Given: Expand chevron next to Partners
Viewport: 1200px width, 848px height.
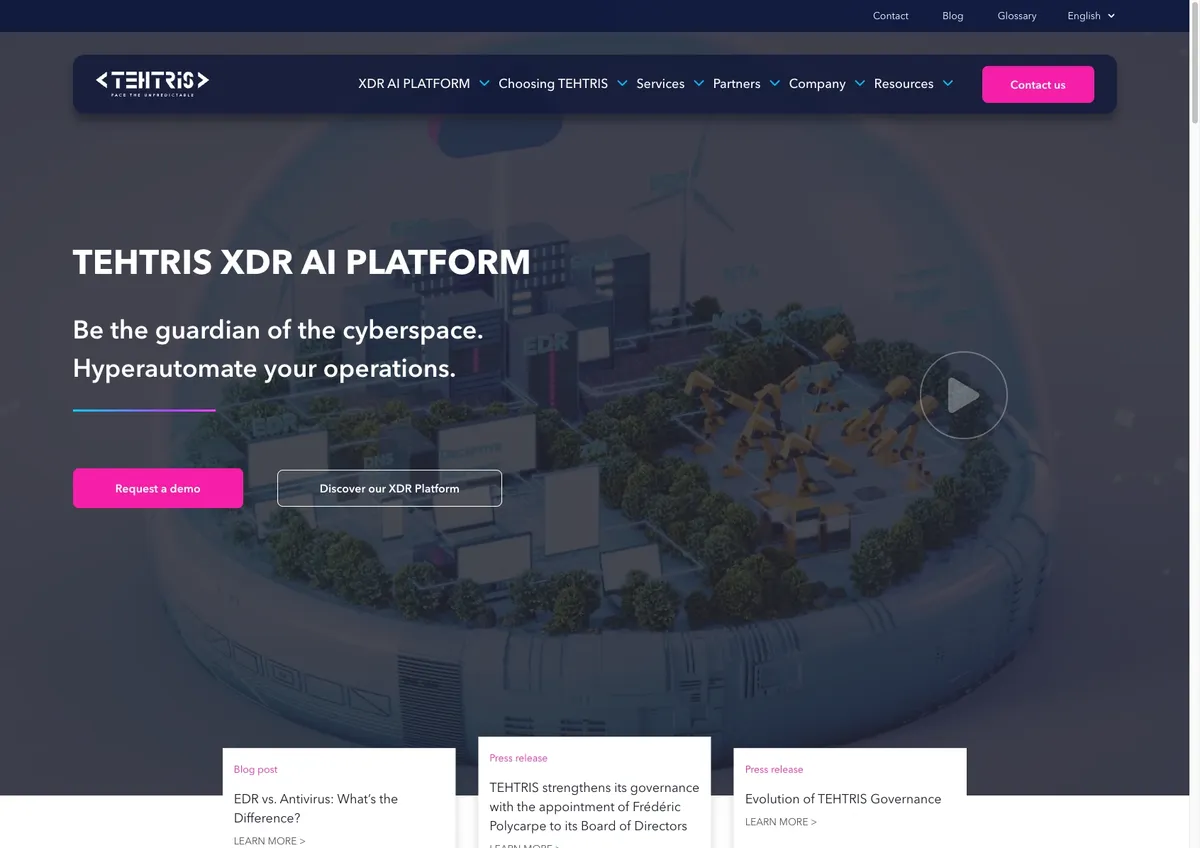Looking at the screenshot, I should 775,83.
